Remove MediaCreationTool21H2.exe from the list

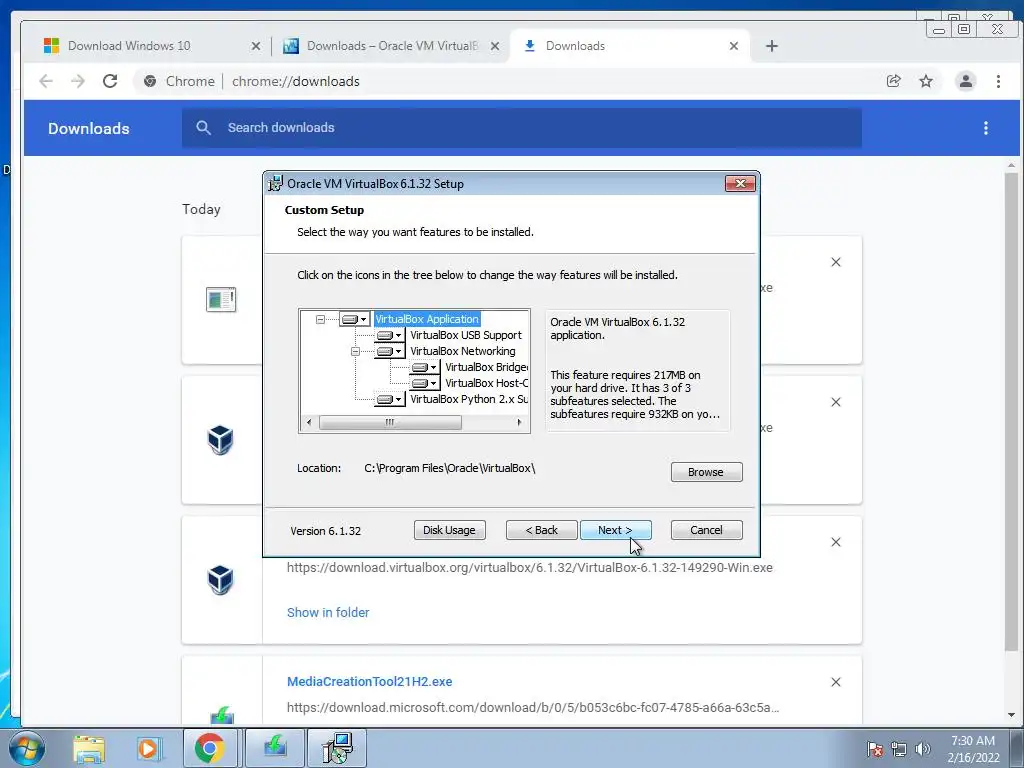point(835,682)
